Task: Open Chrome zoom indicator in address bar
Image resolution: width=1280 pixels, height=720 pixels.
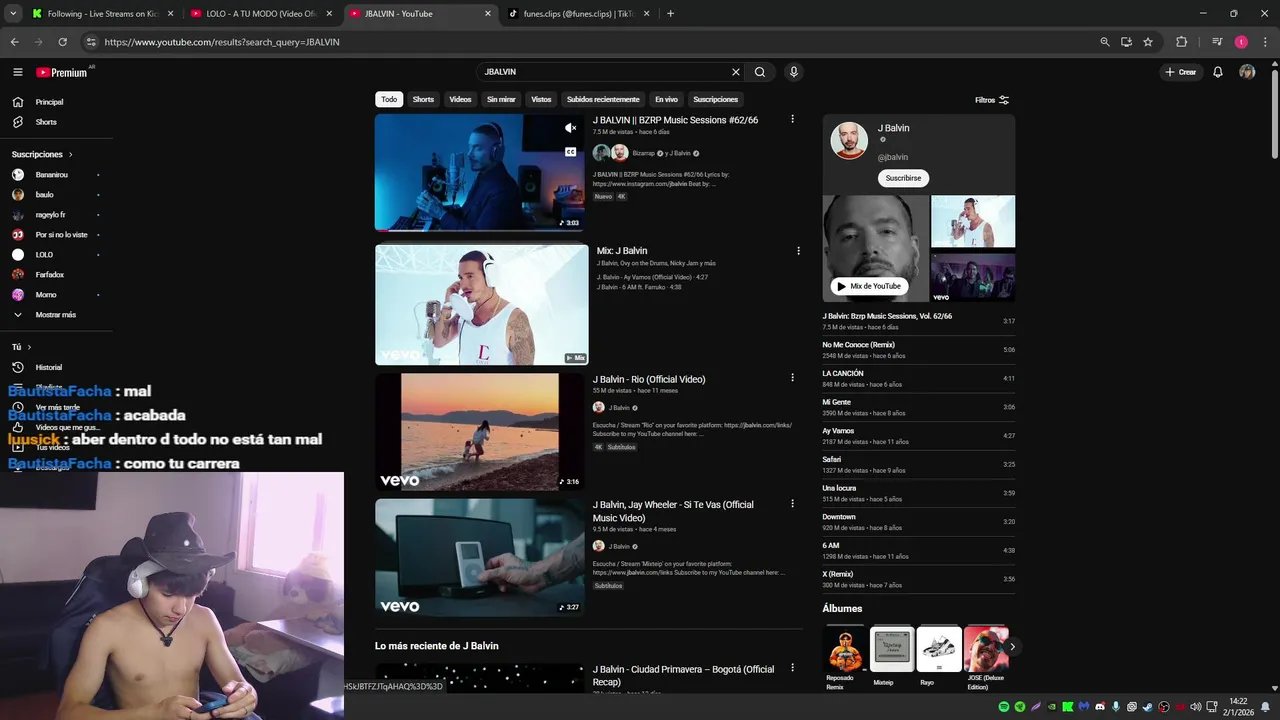Action: [x=1104, y=42]
